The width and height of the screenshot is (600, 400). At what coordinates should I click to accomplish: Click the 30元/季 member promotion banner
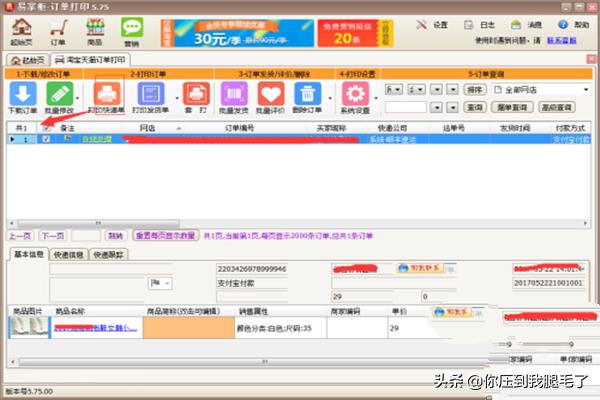point(237,33)
